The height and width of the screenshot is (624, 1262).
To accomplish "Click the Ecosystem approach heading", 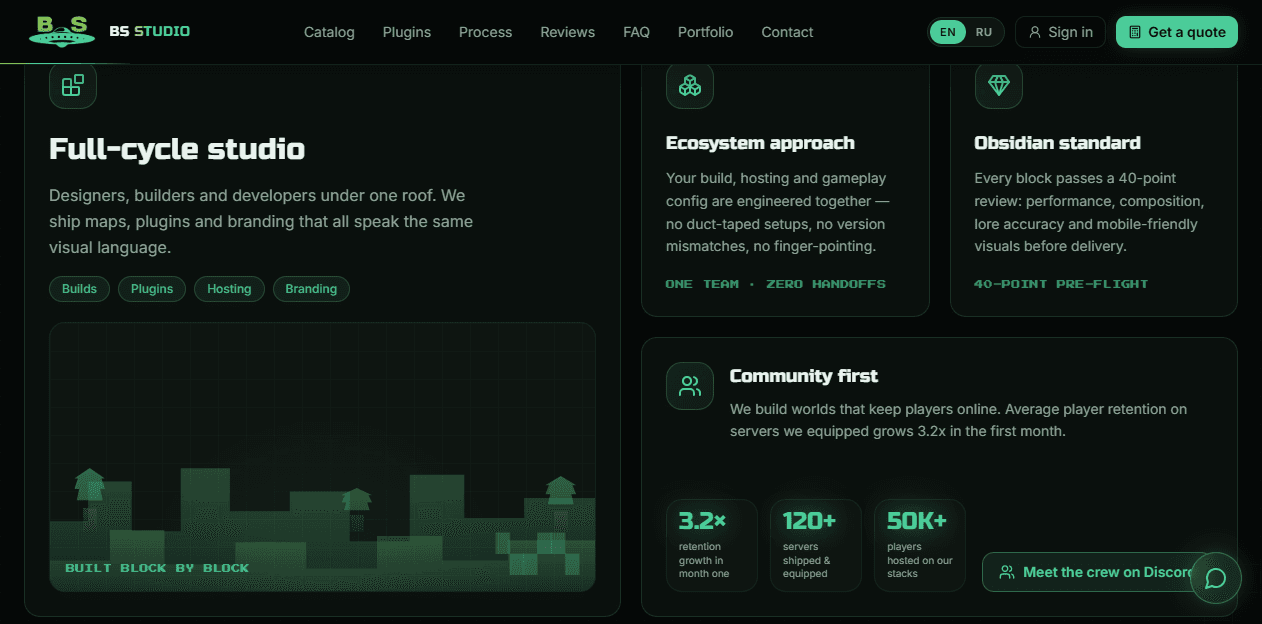I will [760, 143].
